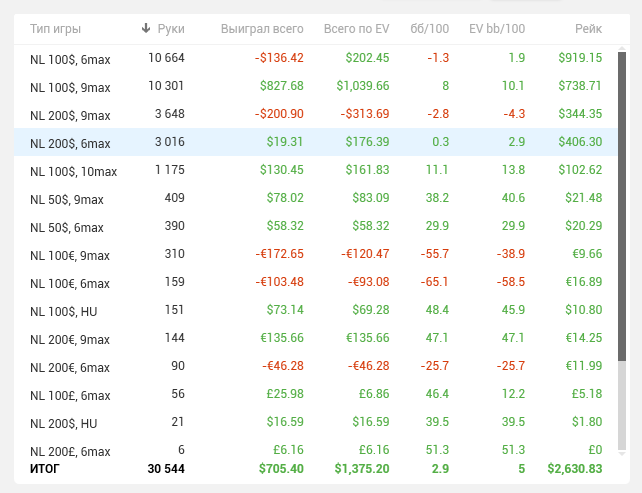Sort by Тип игры column header
The width and height of the screenshot is (642, 493).
tap(55, 28)
